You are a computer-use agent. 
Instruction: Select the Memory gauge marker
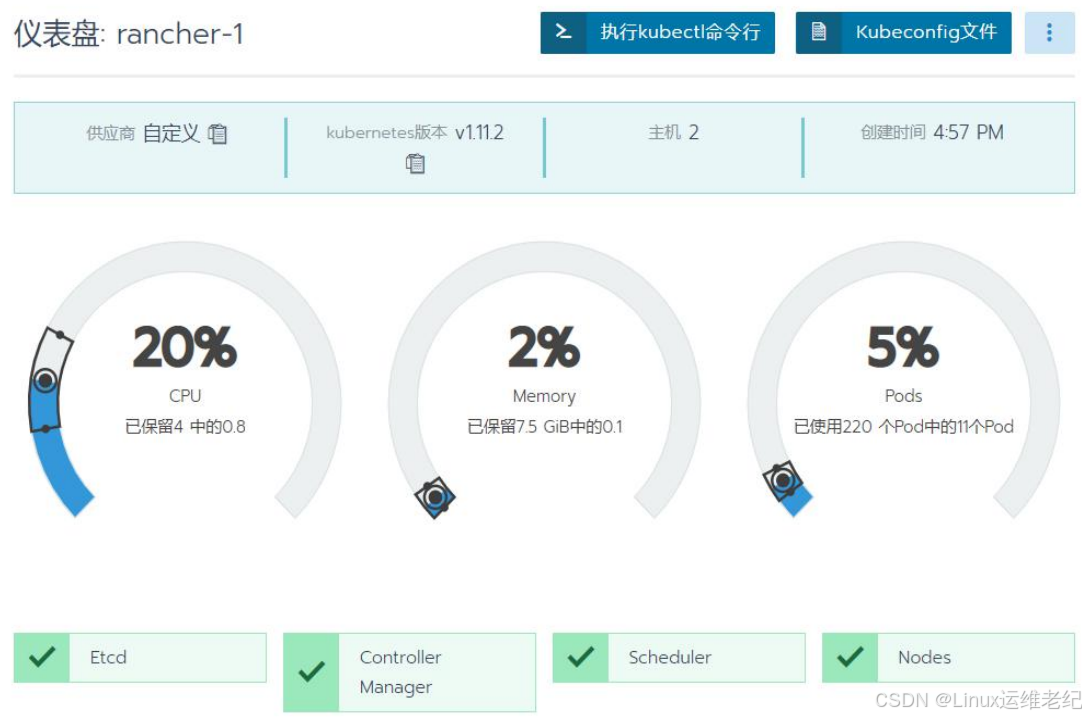point(435,497)
